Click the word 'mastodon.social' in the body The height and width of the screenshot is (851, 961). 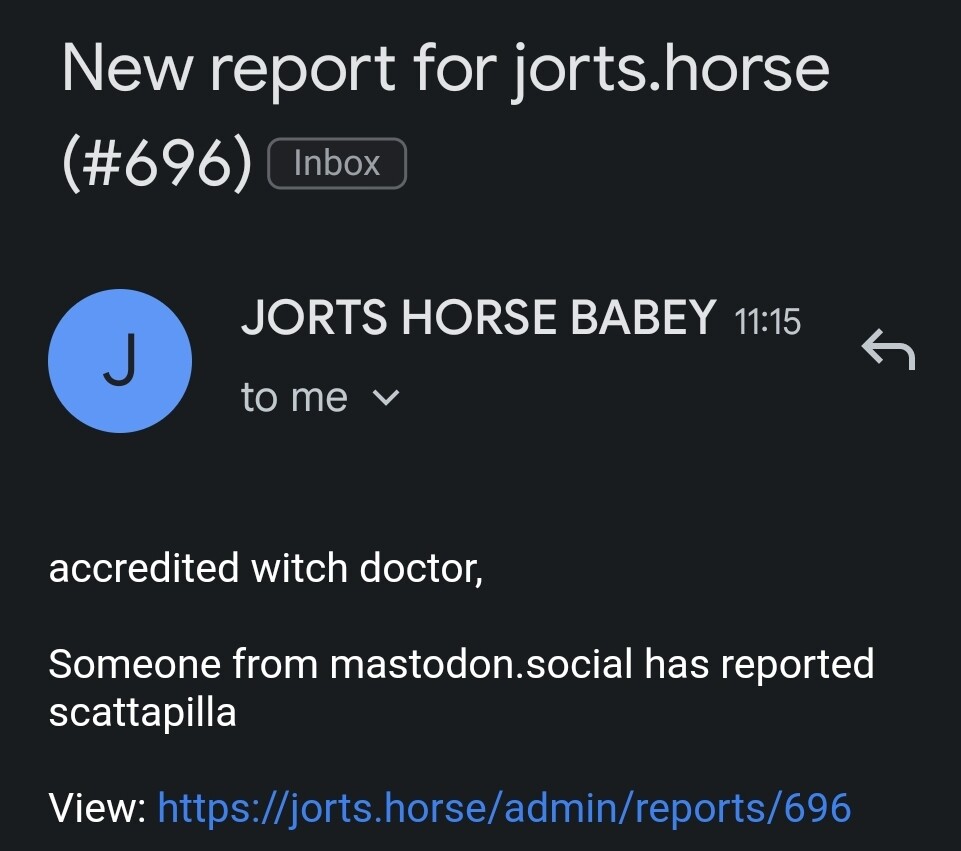(481, 664)
